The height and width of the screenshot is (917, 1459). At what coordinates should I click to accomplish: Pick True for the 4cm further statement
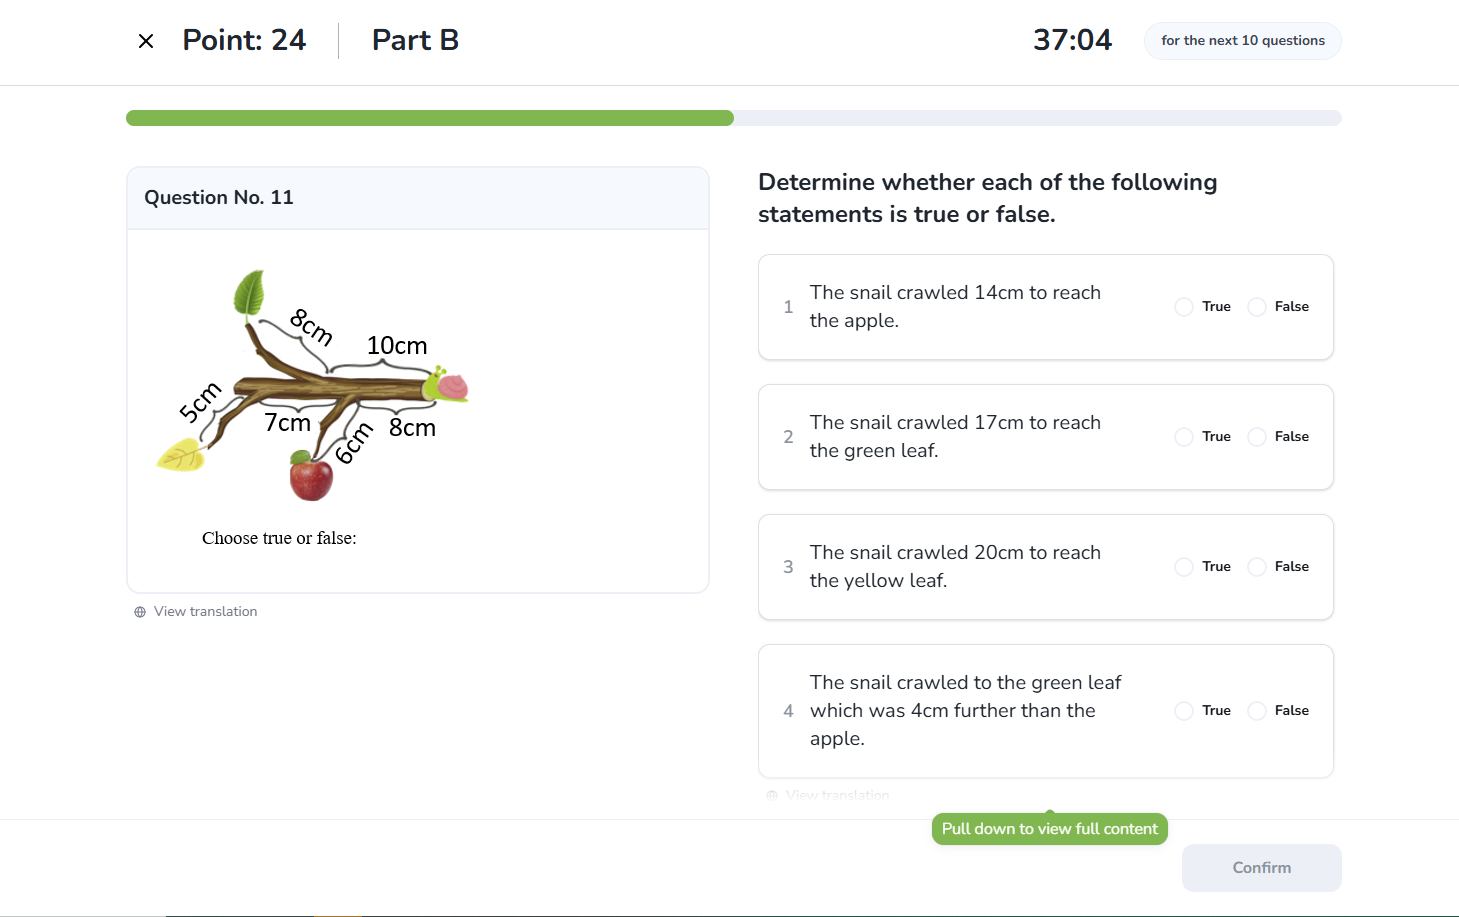[x=1184, y=711]
